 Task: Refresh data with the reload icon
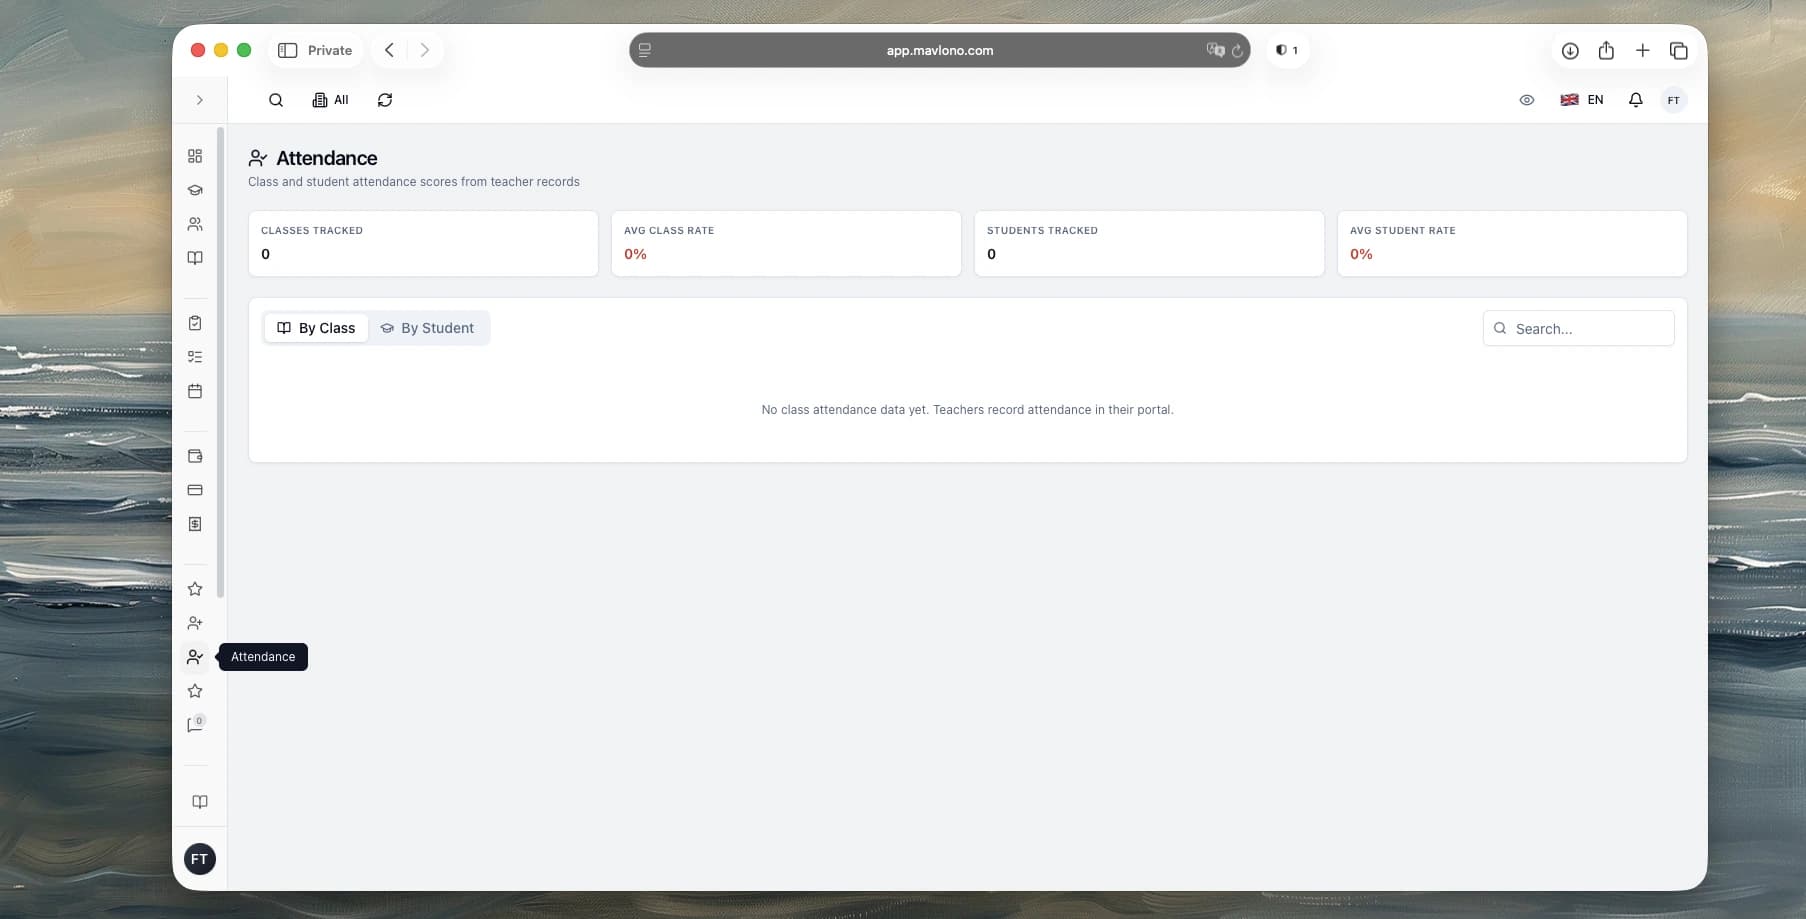[384, 100]
